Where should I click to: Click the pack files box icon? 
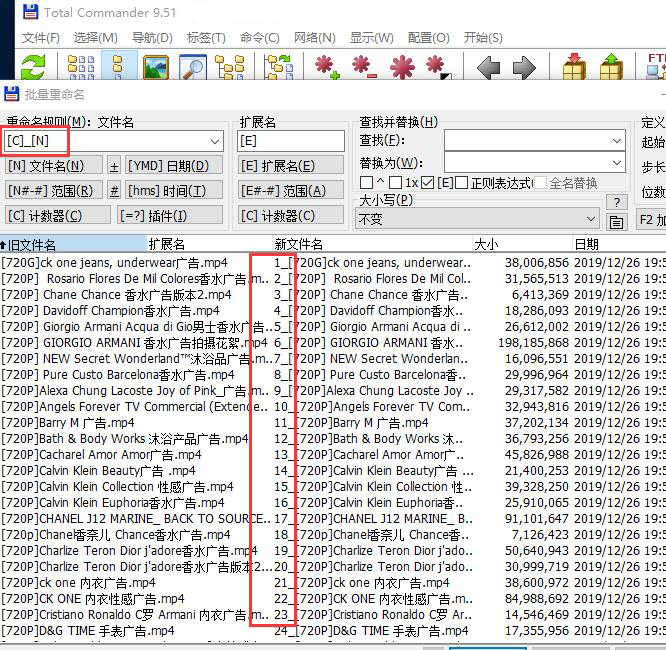[574, 67]
